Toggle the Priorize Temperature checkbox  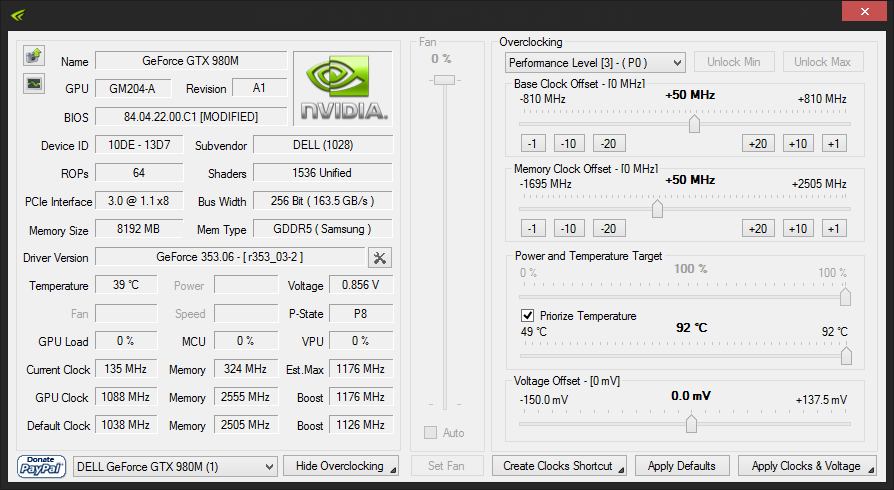pyautogui.click(x=527, y=315)
